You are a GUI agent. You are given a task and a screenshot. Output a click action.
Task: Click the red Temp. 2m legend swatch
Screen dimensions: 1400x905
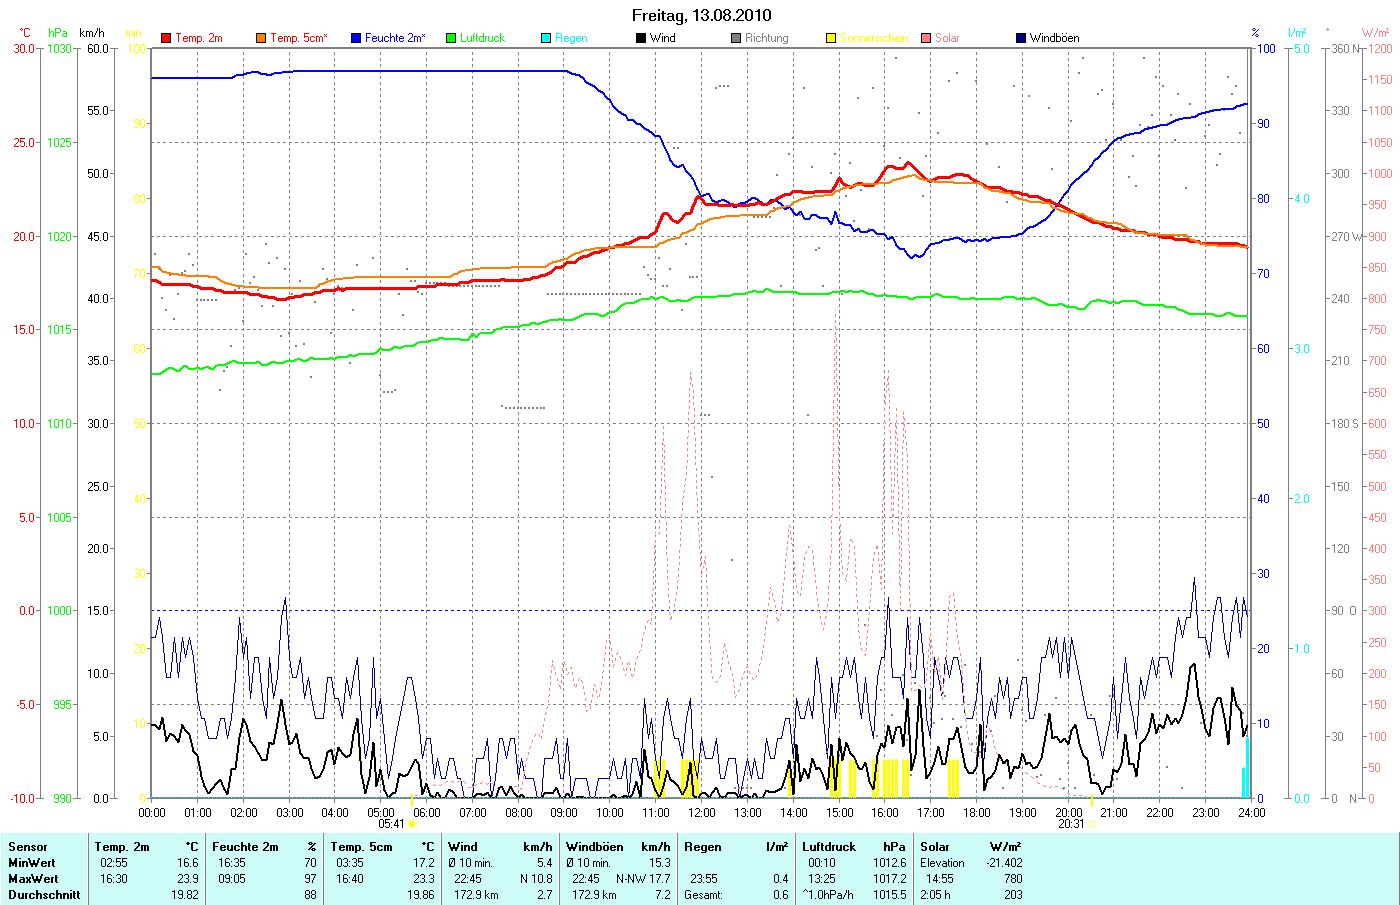click(x=166, y=38)
